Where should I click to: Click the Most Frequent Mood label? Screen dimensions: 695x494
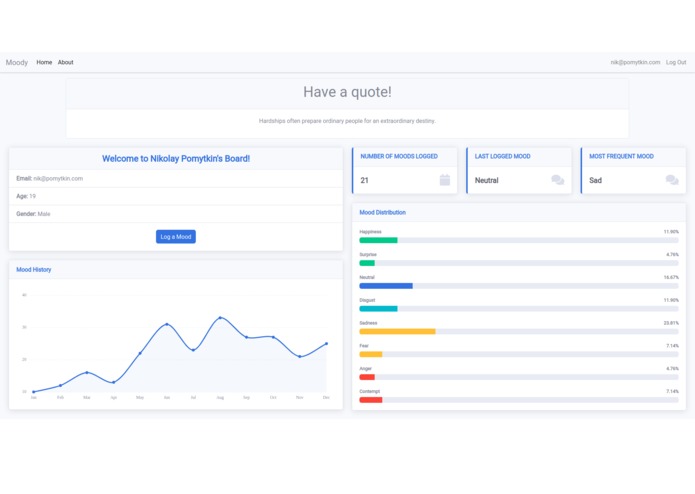point(621,156)
